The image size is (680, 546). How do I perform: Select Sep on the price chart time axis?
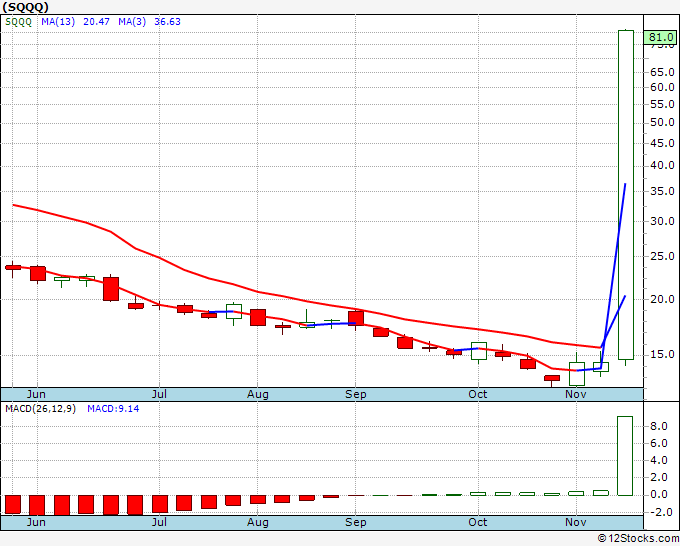click(x=356, y=394)
